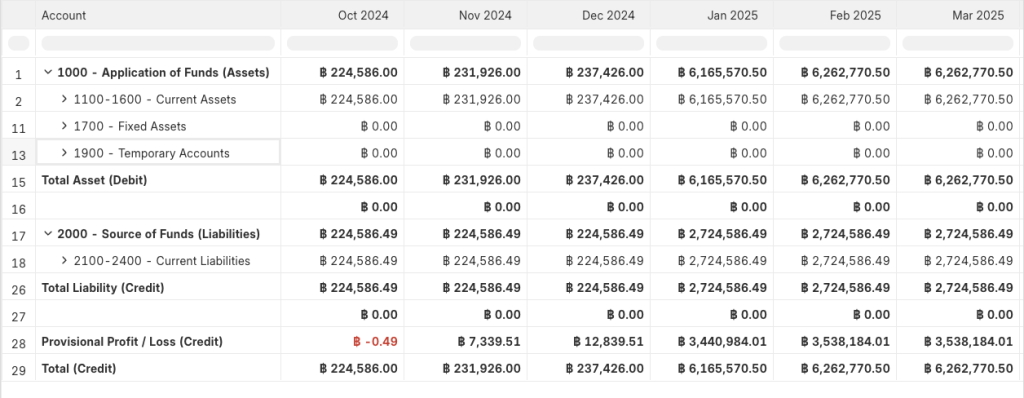
Task: Click the Mar 2025 column filter field
Action: coord(958,43)
